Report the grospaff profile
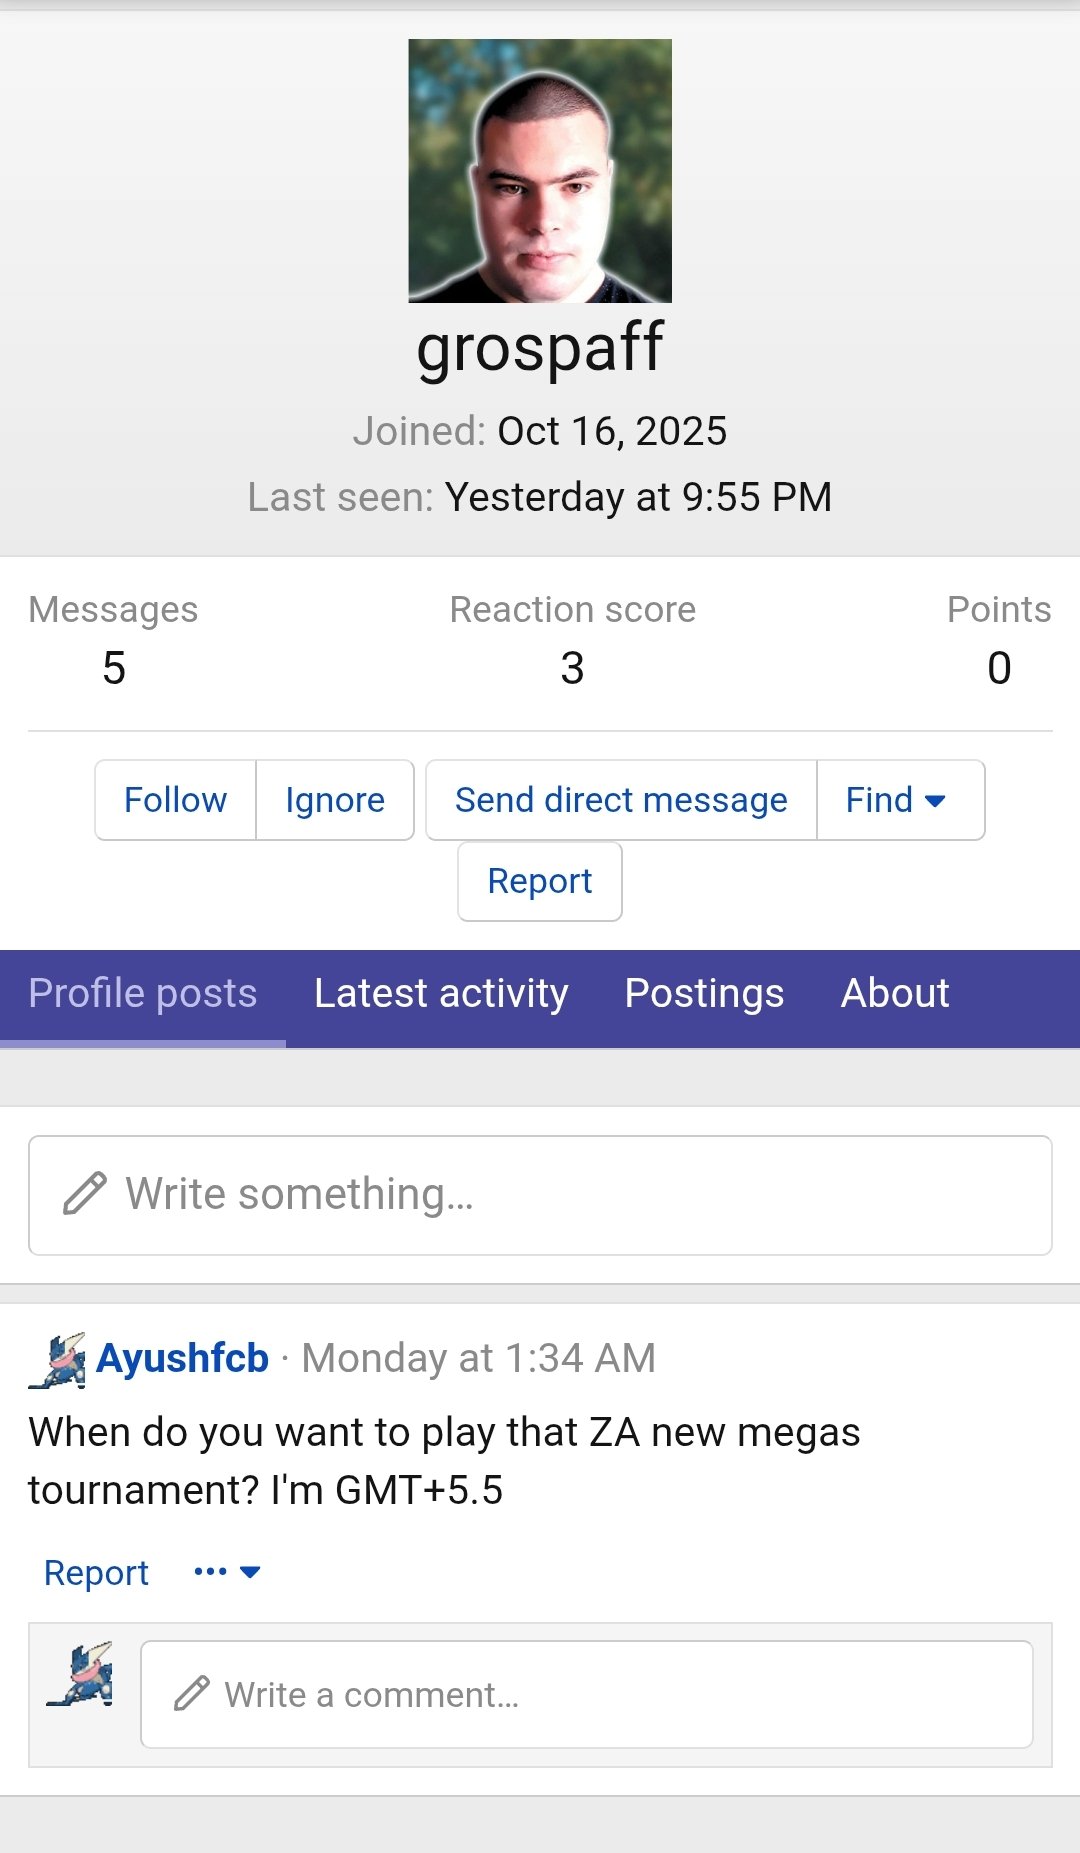This screenshot has width=1080, height=1853. tap(540, 881)
